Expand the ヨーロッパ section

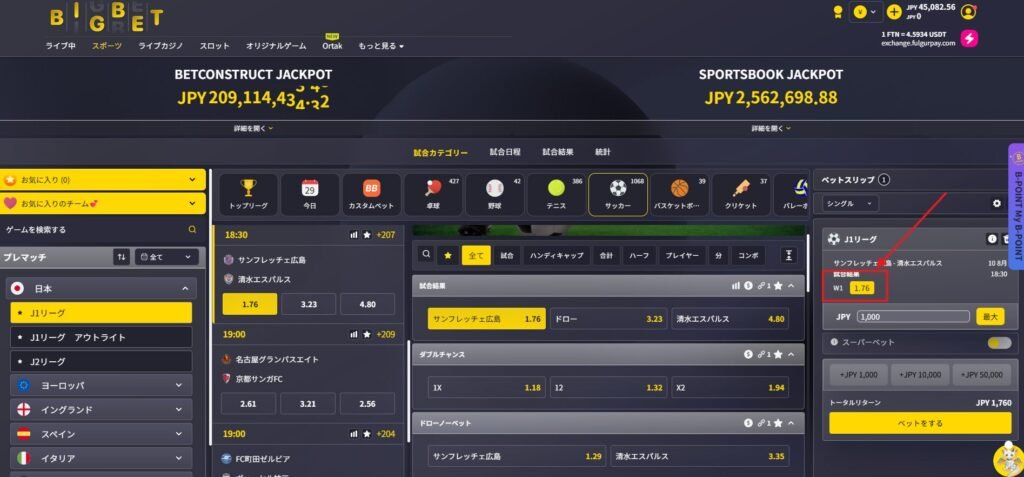[101, 386]
